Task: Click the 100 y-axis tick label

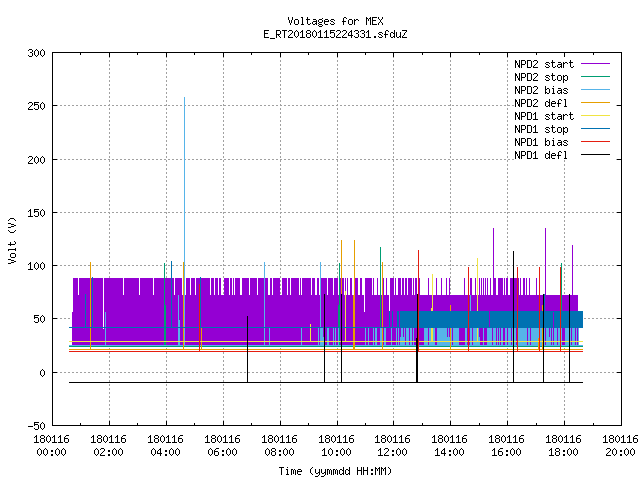Action: 36,266
